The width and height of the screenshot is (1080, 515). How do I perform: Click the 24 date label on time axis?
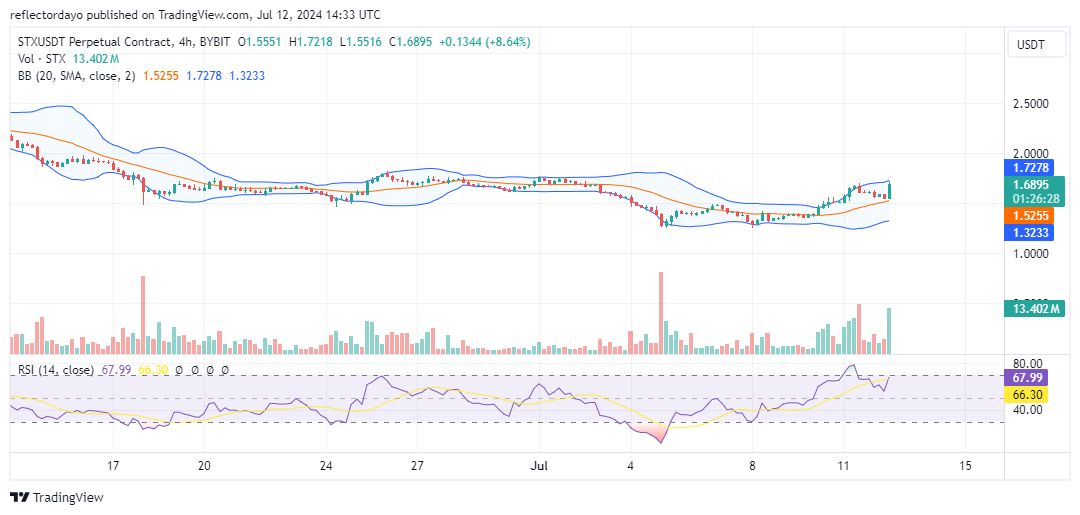coord(326,465)
